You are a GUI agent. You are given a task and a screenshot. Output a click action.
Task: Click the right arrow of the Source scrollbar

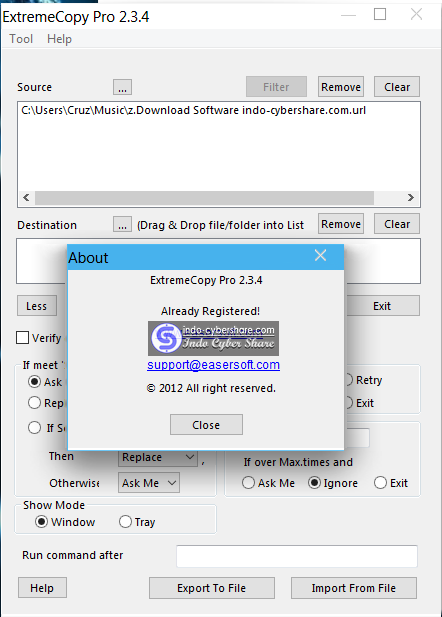click(x=411, y=198)
